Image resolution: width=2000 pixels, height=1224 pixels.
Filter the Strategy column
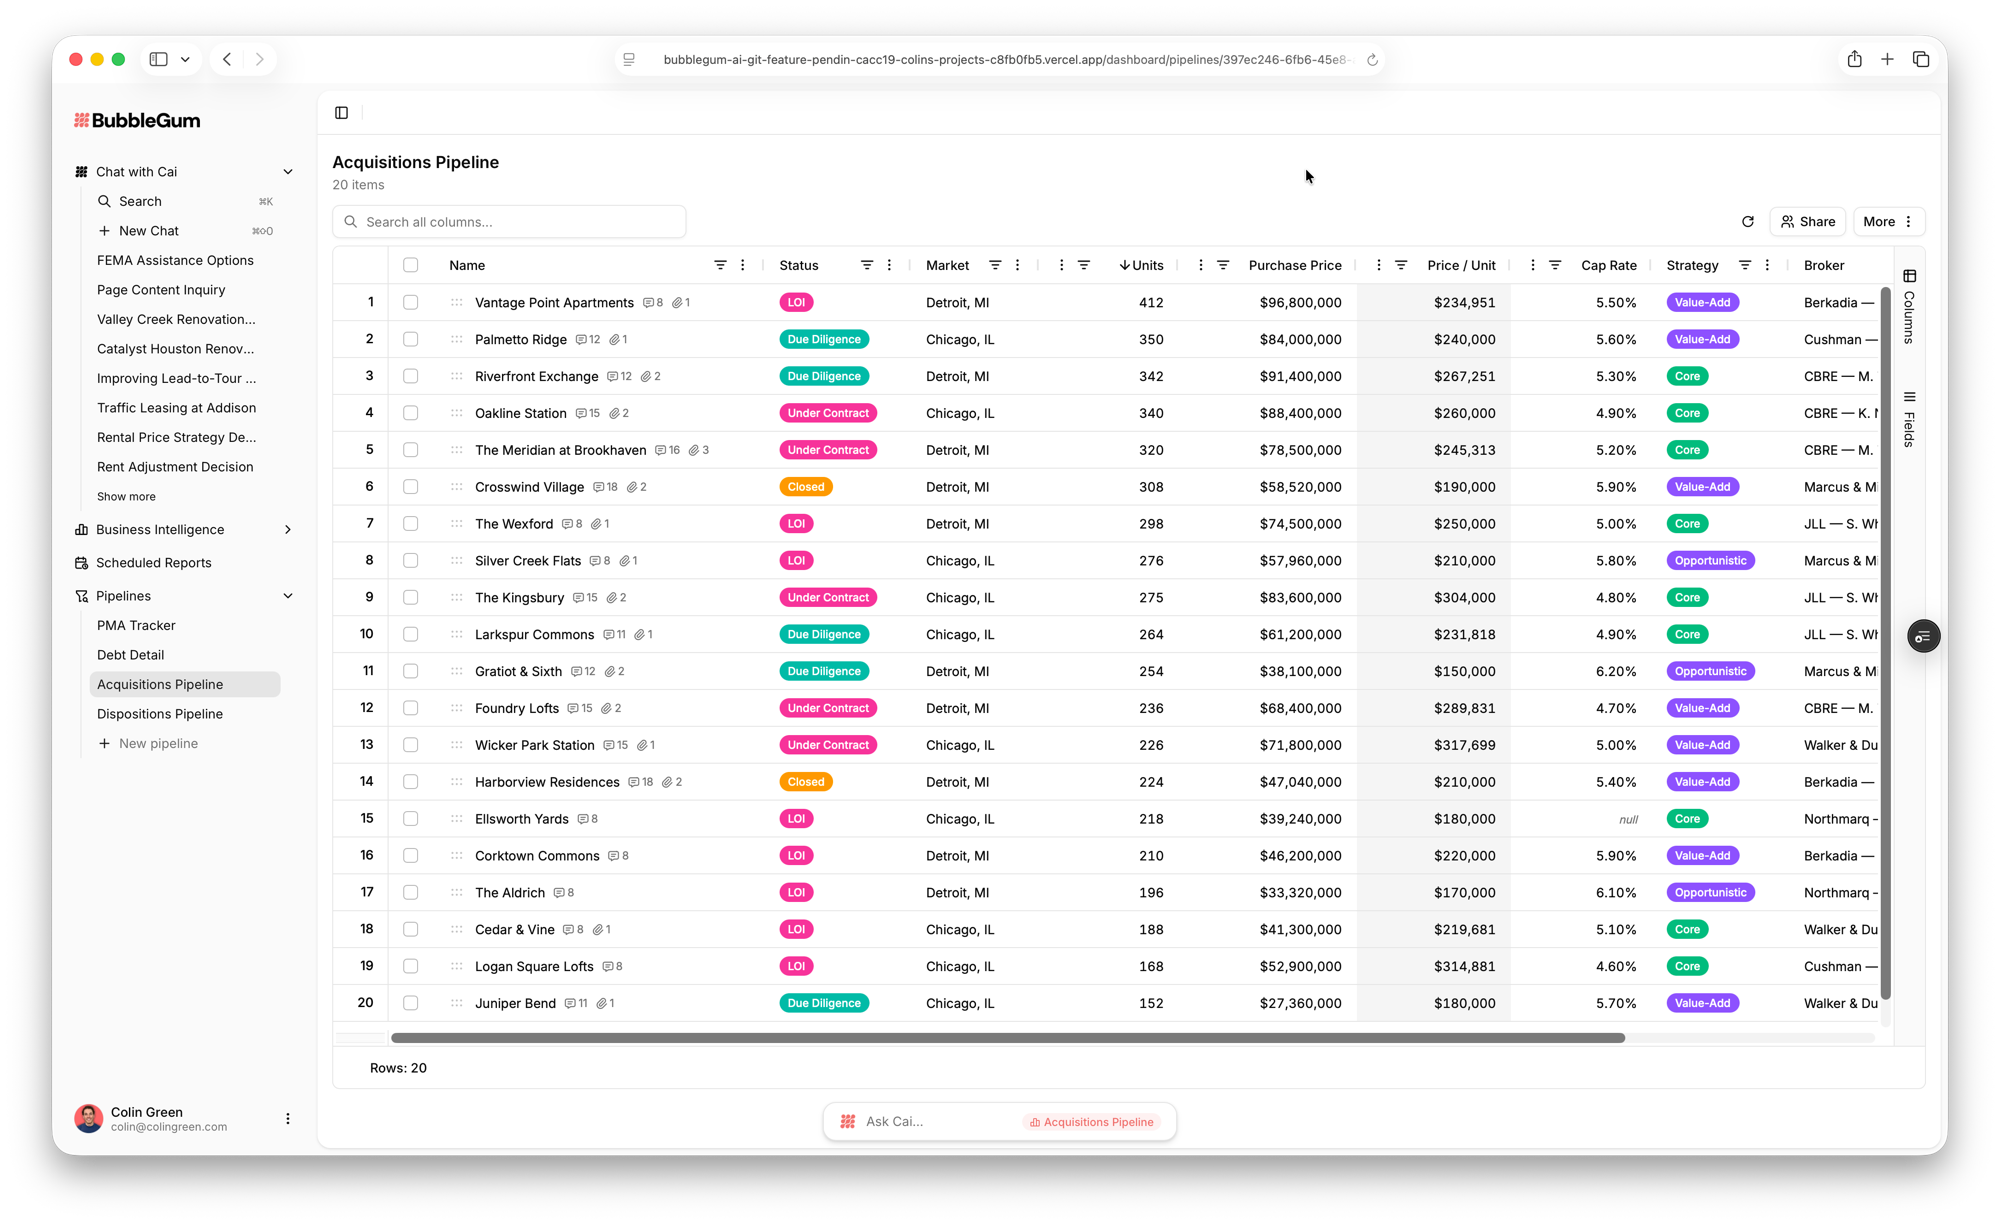pyautogui.click(x=1745, y=265)
